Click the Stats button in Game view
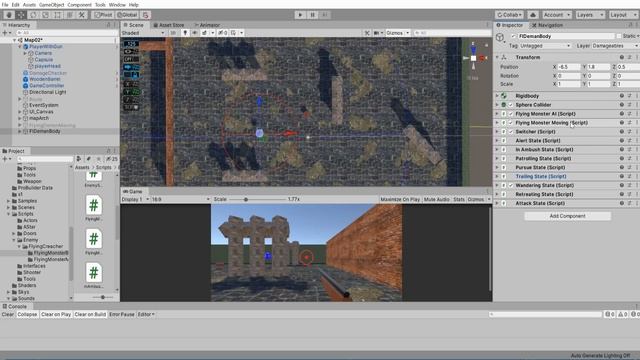 click(459, 199)
